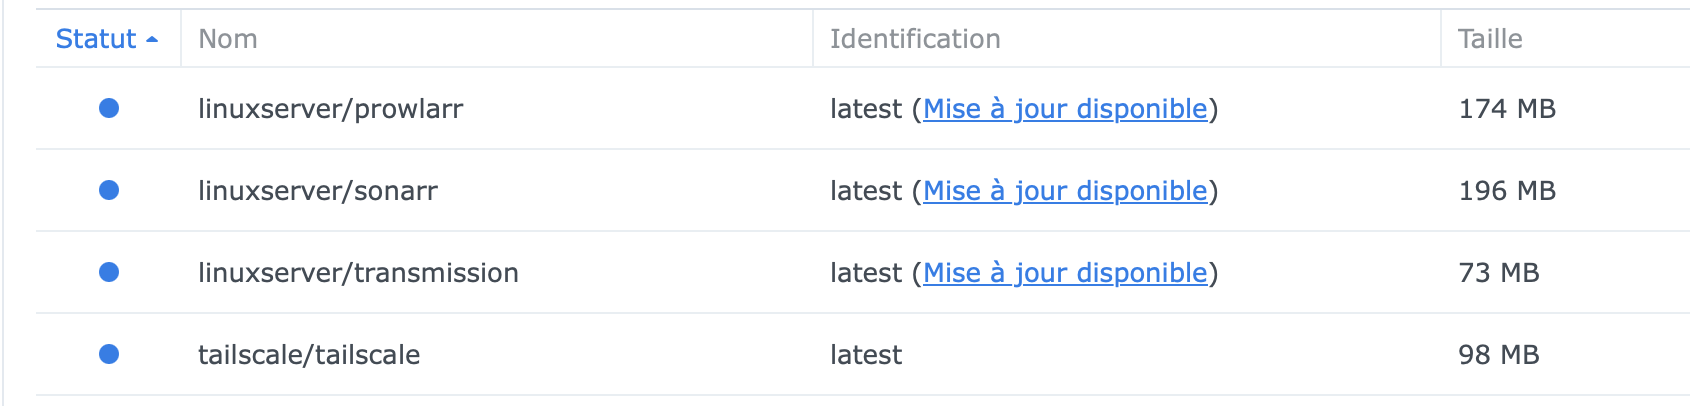The height and width of the screenshot is (406, 1690).
Task: Sort by the Nom column header
Action: (x=228, y=39)
